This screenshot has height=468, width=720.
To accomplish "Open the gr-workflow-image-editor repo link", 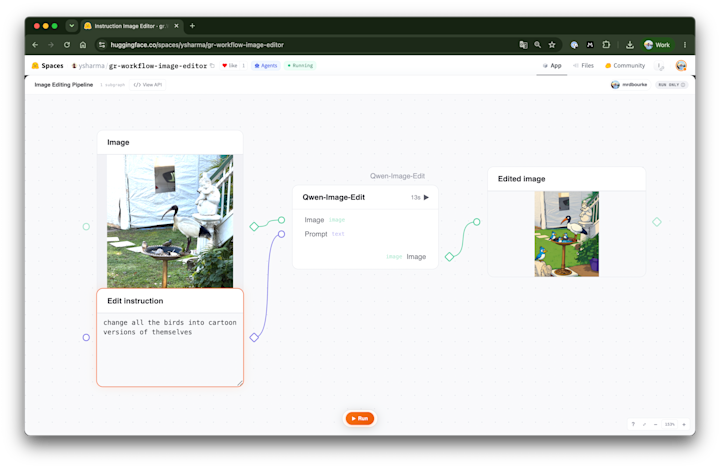I will coord(158,66).
